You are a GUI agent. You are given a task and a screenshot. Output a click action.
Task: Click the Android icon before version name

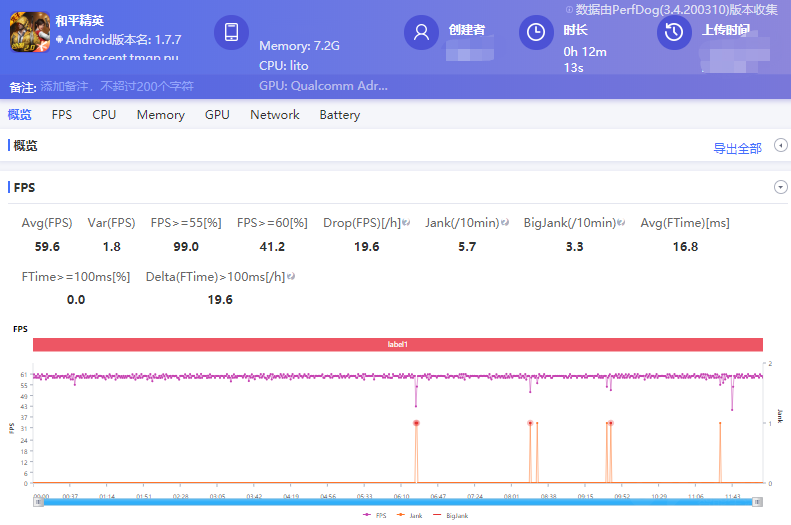(x=60, y=39)
